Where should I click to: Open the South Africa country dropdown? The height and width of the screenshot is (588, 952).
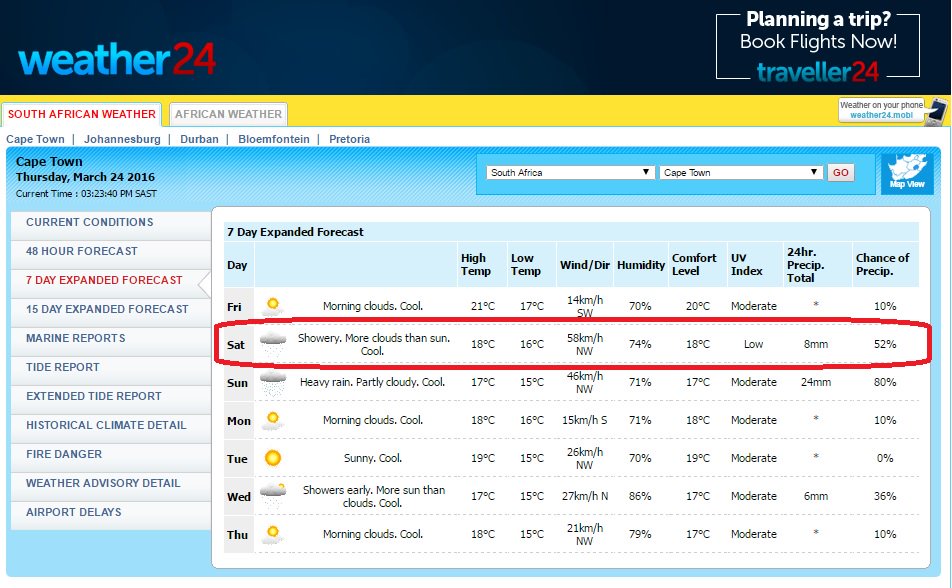click(x=570, y=173)
